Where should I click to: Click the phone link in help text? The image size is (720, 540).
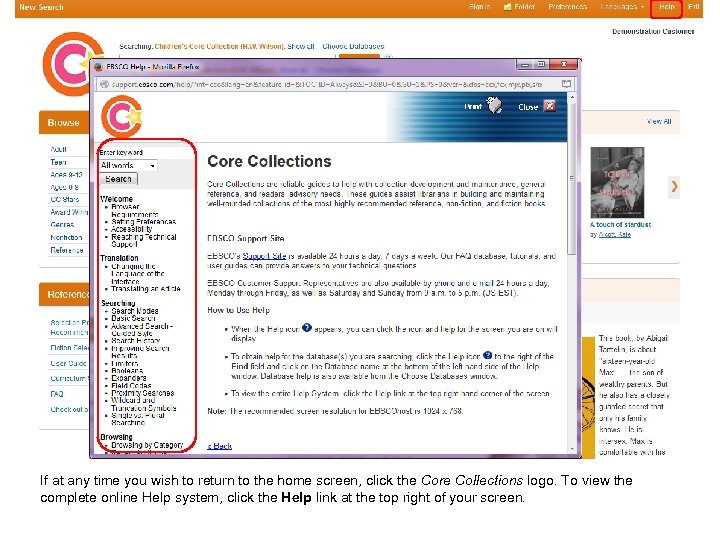click(x=444, y=283)
